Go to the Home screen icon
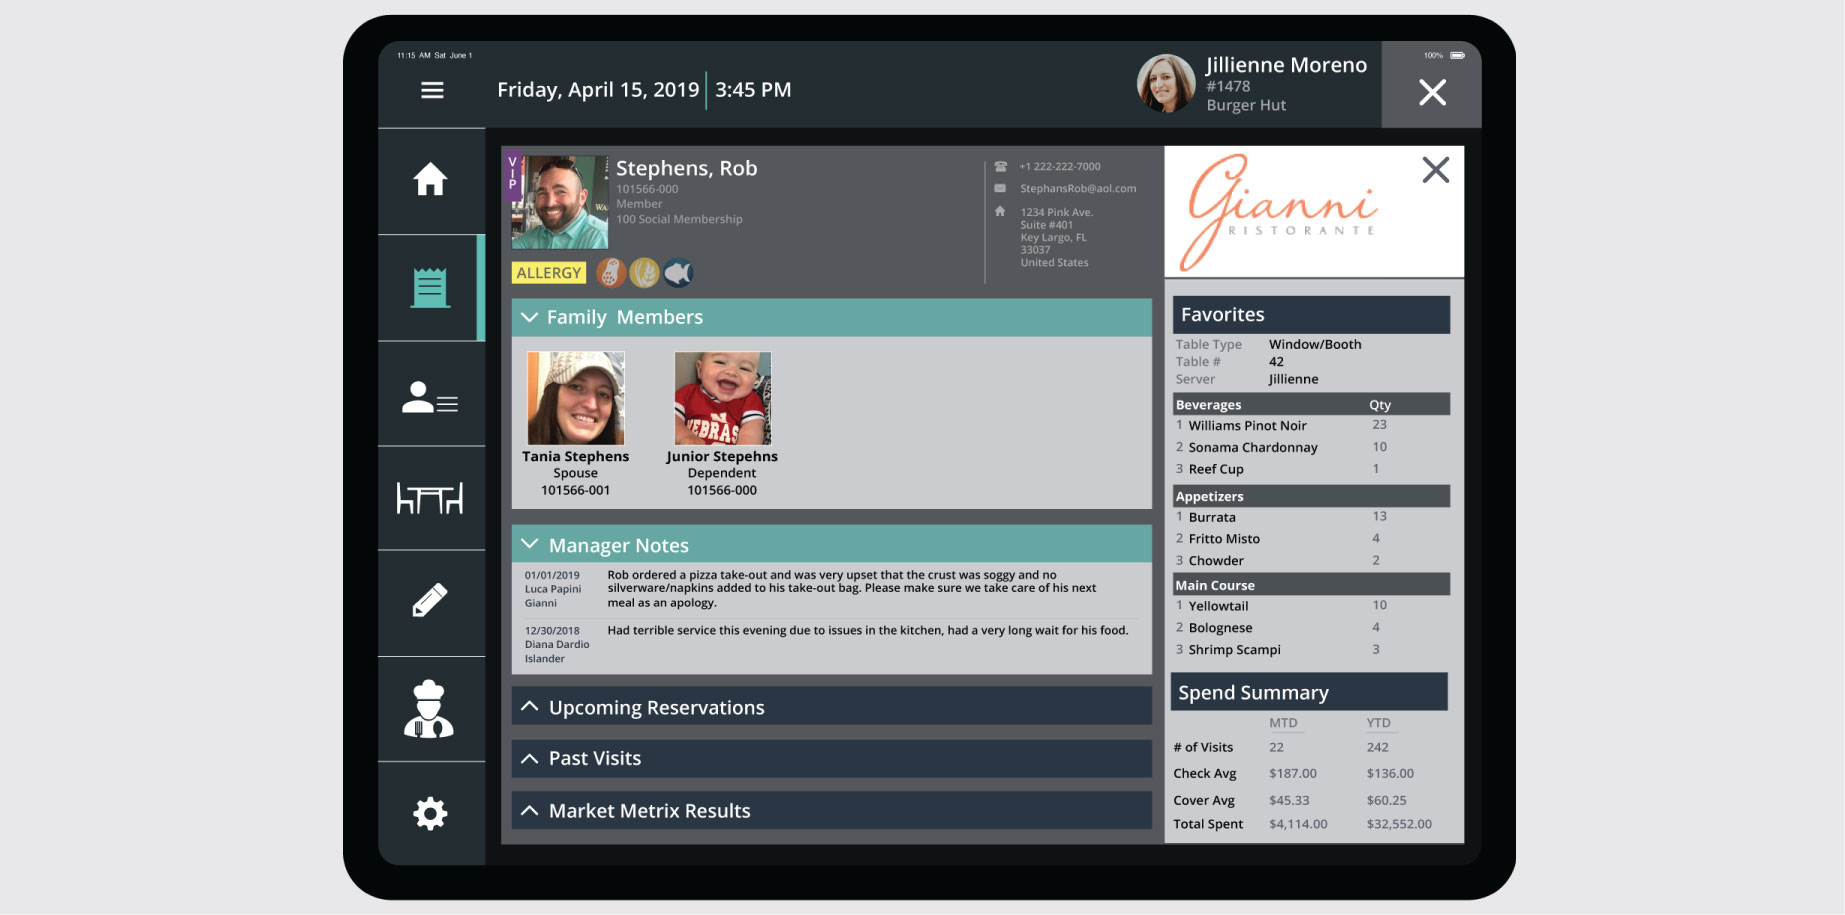 (x=430, y=180)
